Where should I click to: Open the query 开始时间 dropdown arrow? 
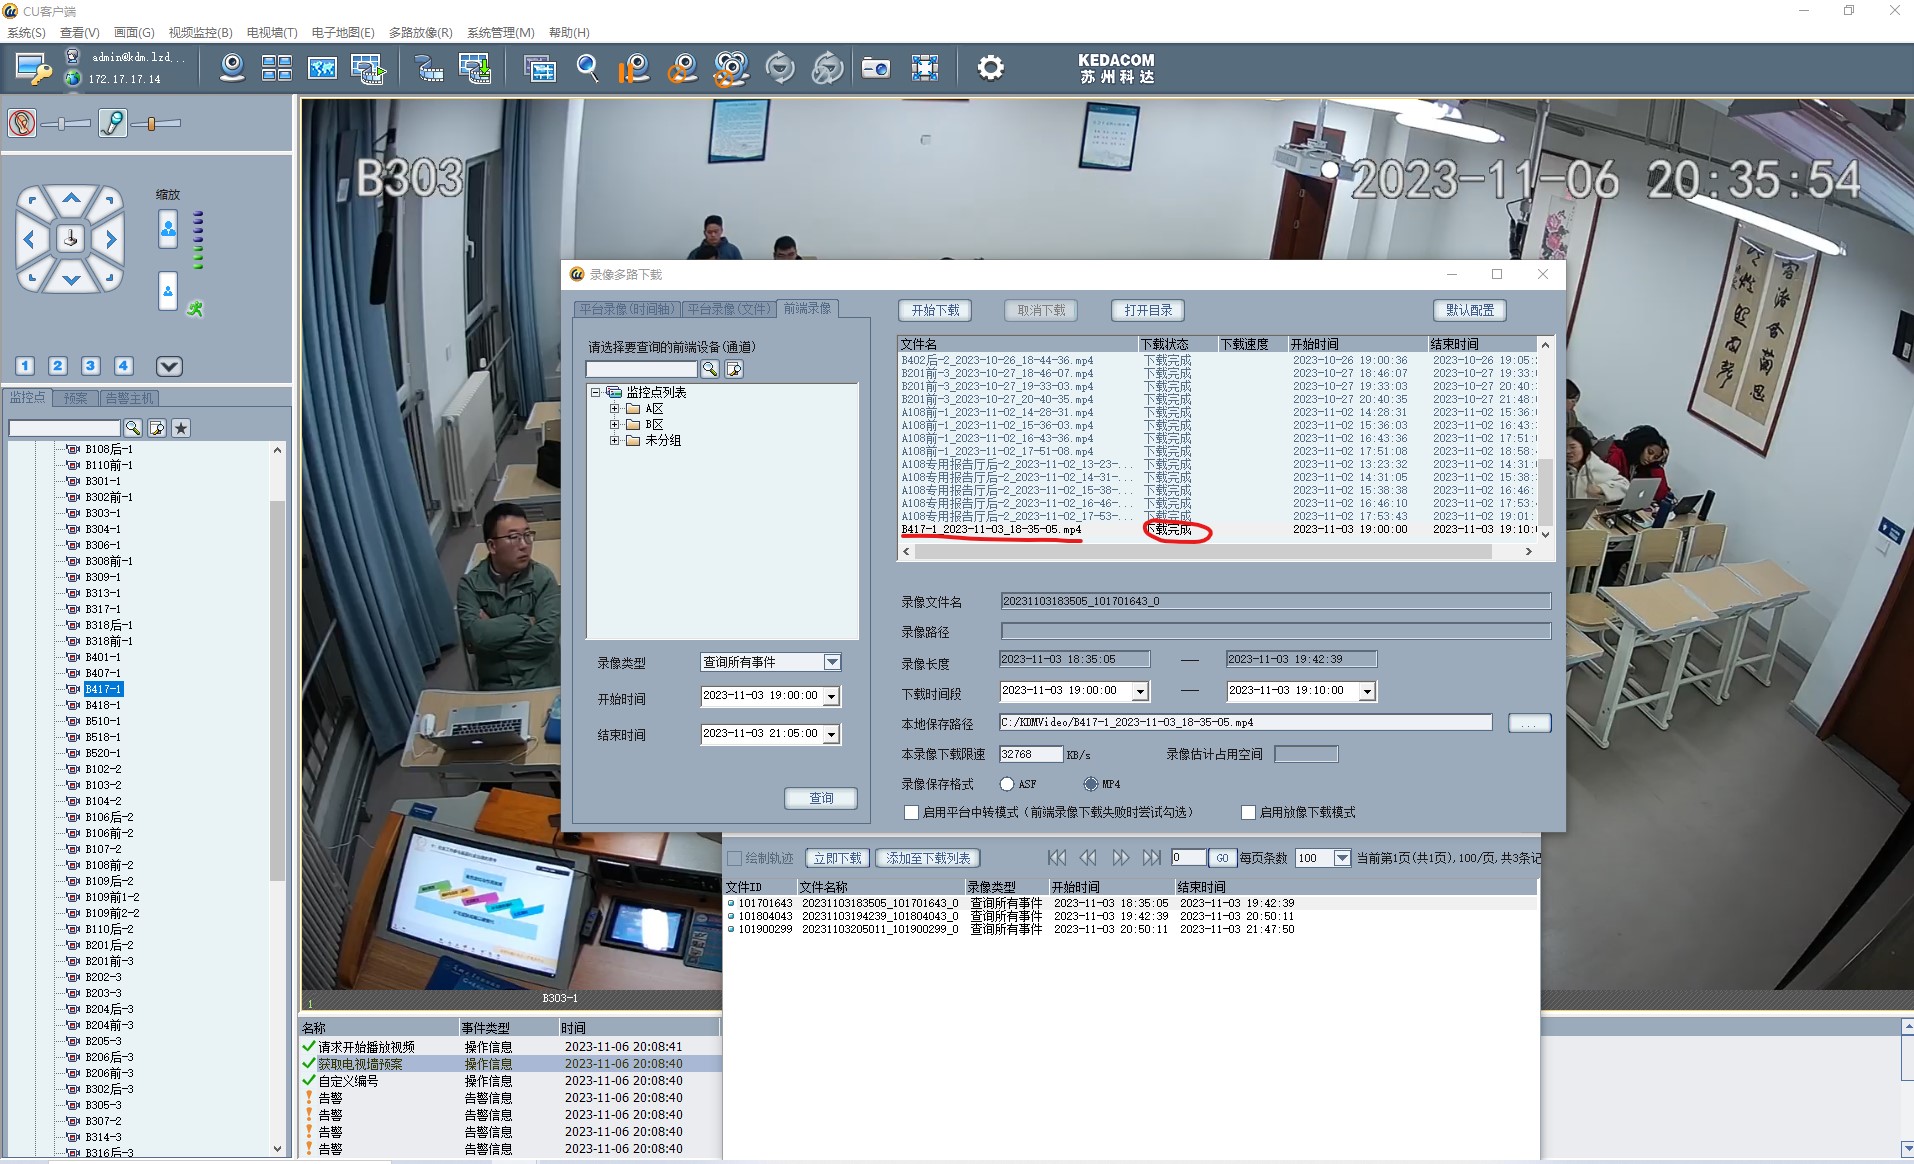(x=831, y=696)
